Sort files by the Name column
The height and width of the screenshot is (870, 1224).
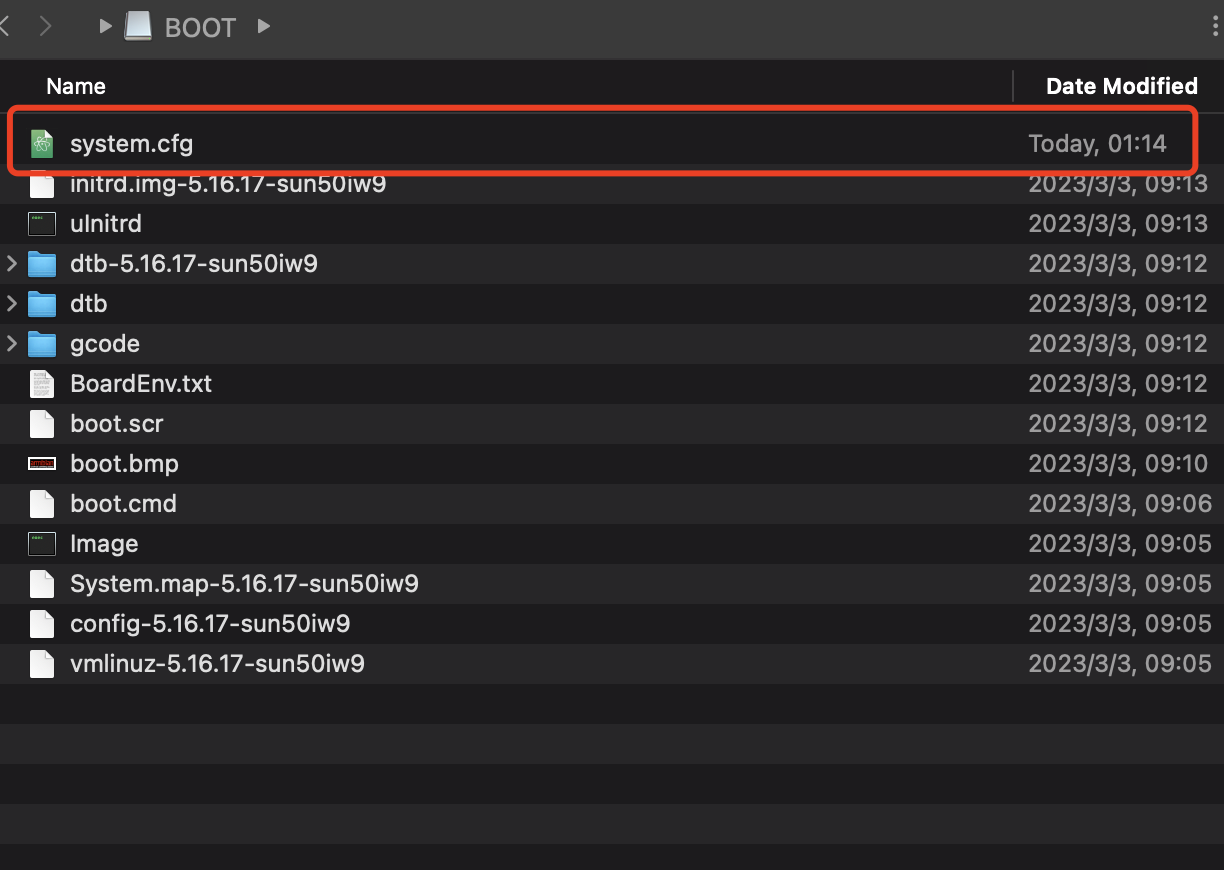[x=76, y=86]
